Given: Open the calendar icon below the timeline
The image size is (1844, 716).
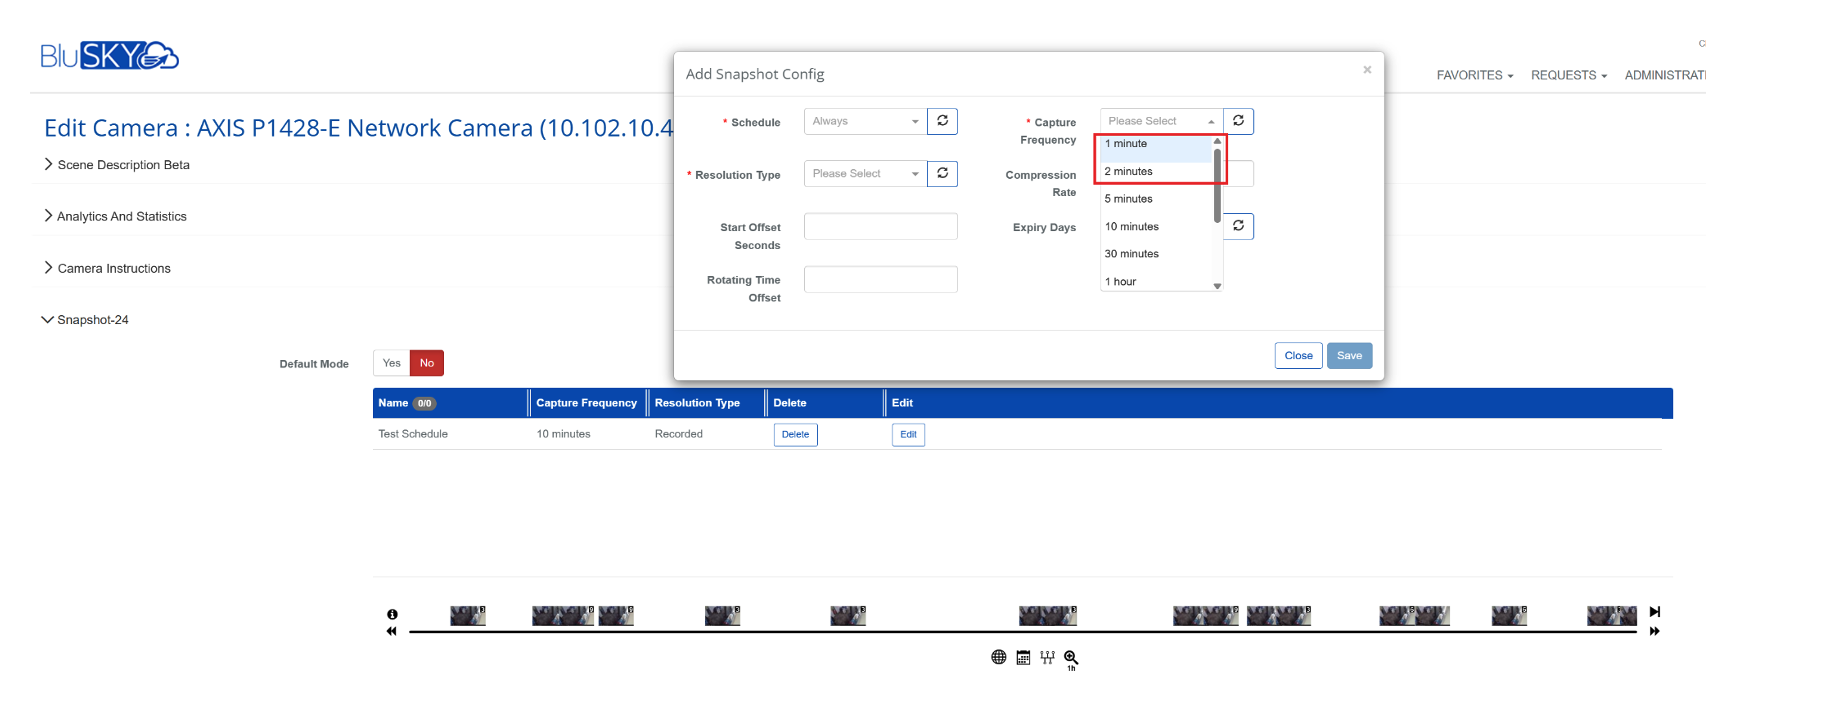Looking at the screenshot, I should 1023,657.
